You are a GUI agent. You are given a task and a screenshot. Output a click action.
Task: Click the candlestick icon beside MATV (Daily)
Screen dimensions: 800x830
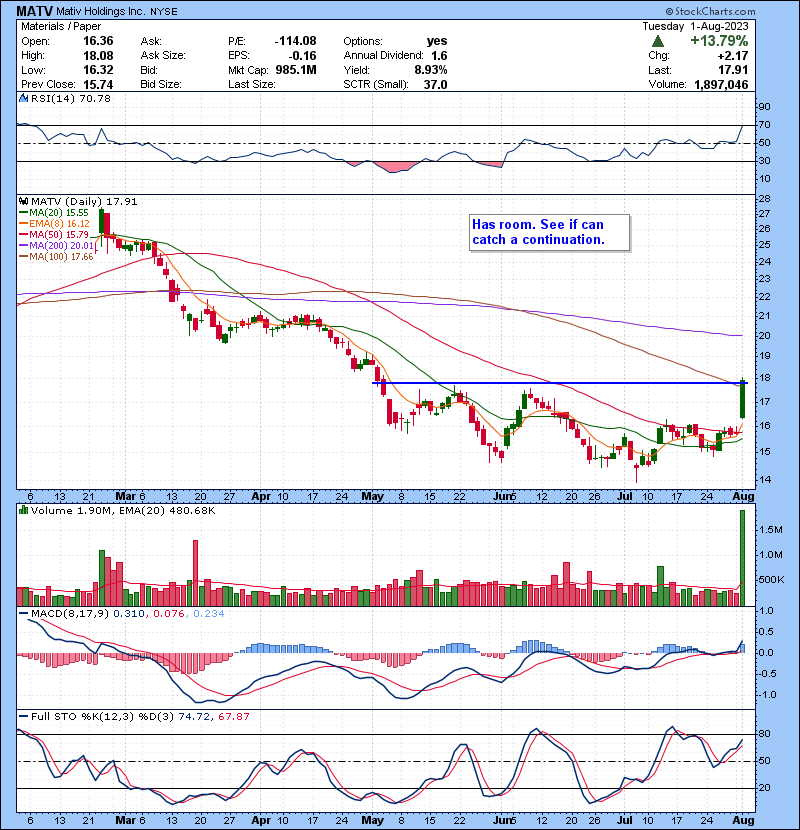tap(24, 201)
